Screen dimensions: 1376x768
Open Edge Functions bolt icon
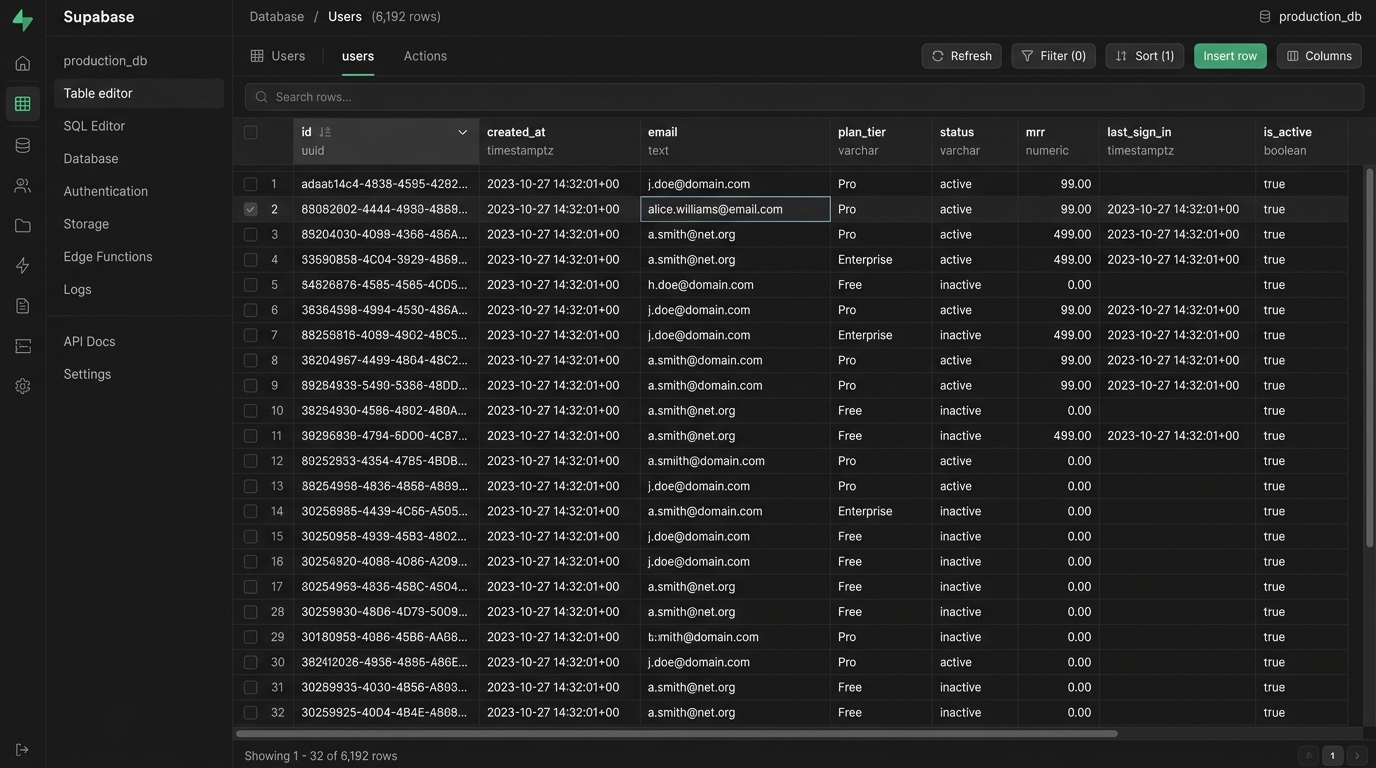click(22, 265)
